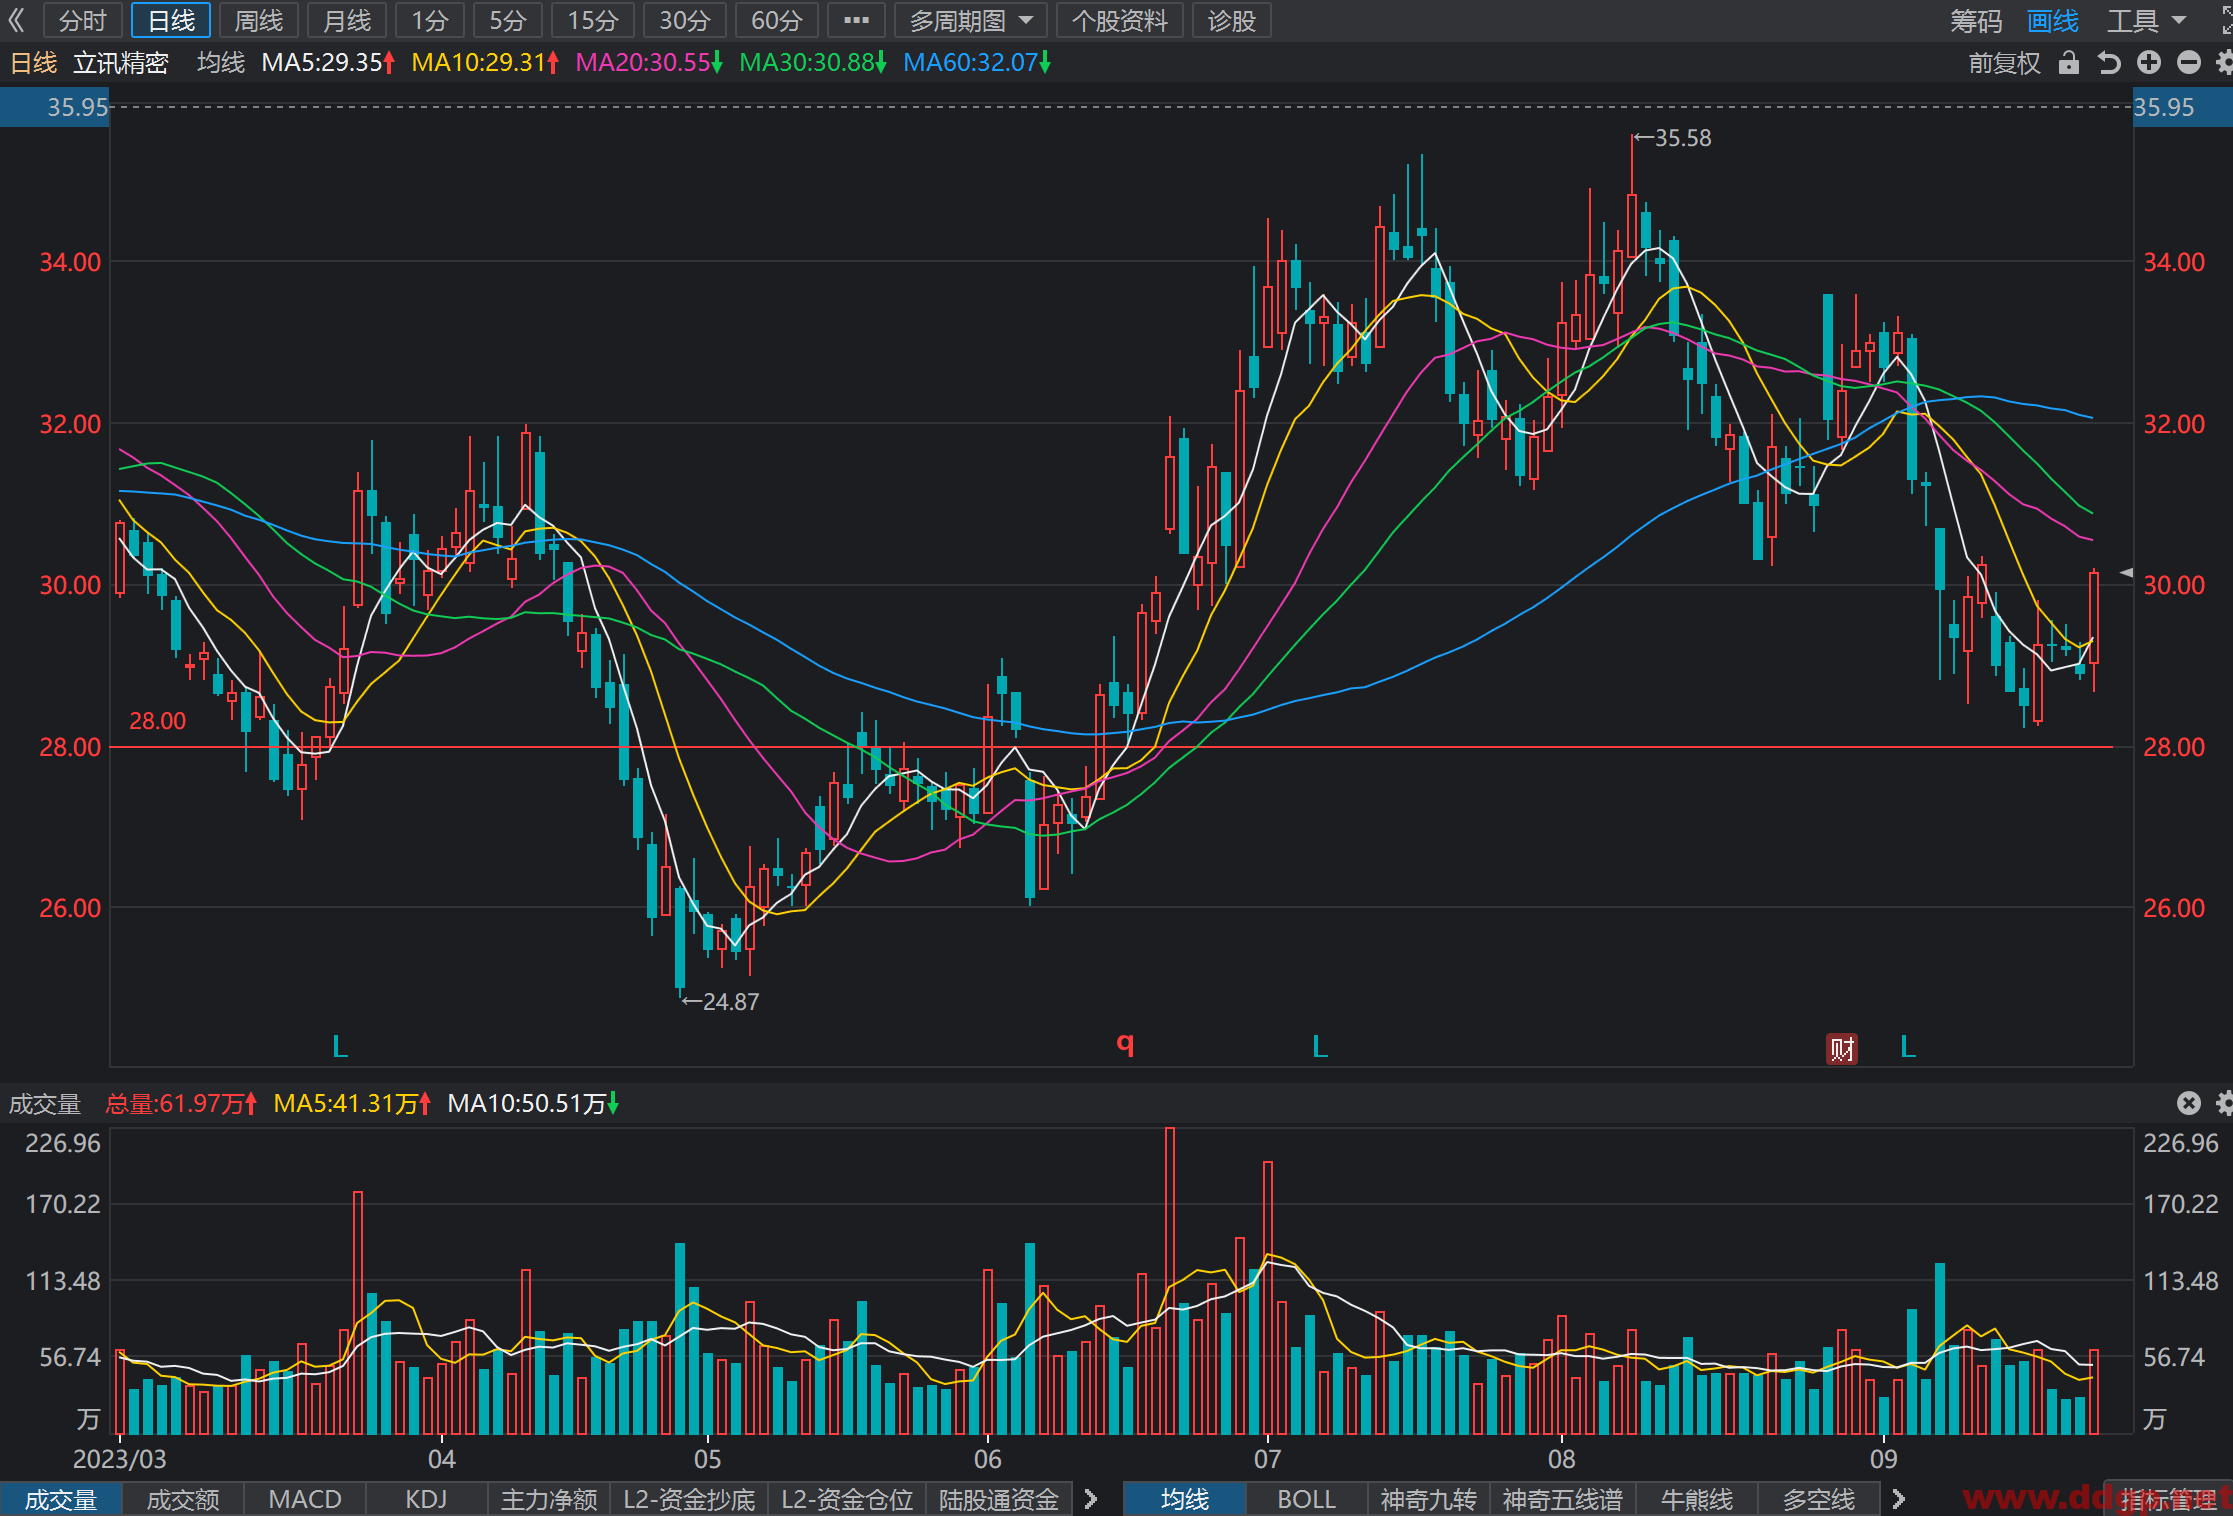
Task: Toggle the 筹码 chip distribution panel
Action: tap(1976, 20)
